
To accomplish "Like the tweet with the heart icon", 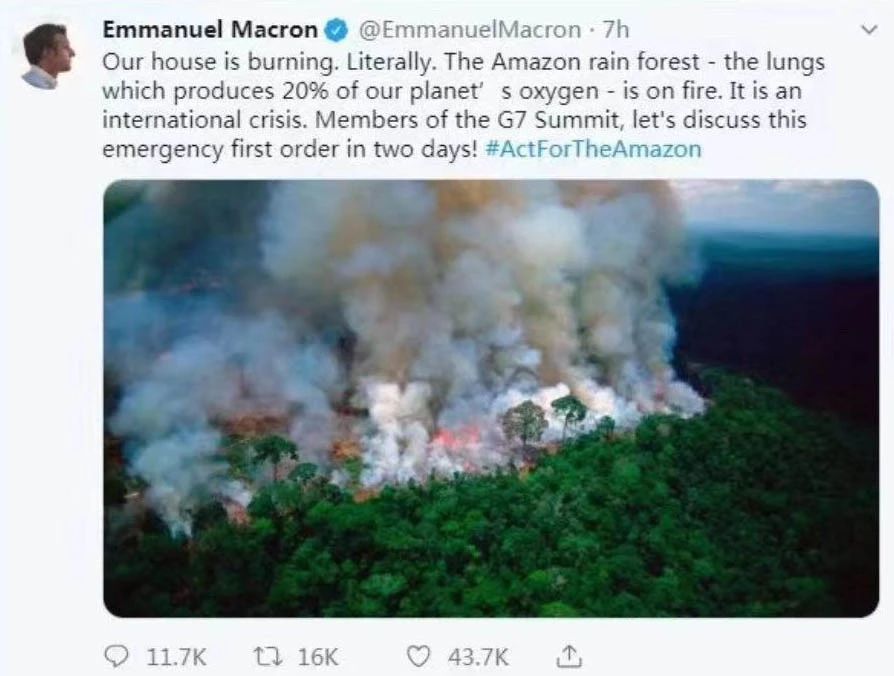I will pos(421,656).
